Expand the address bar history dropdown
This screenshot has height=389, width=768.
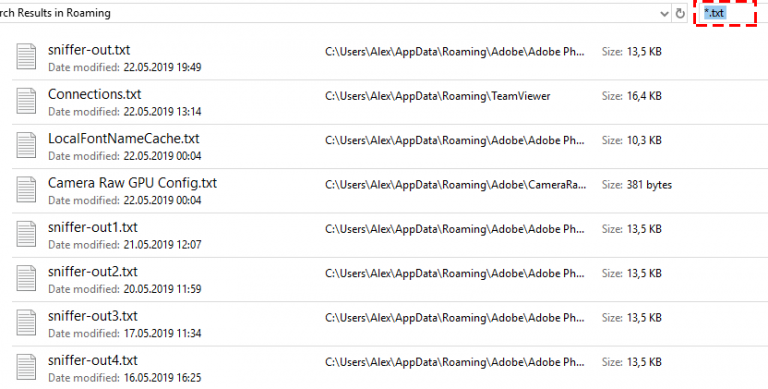[x=664, y=14]
